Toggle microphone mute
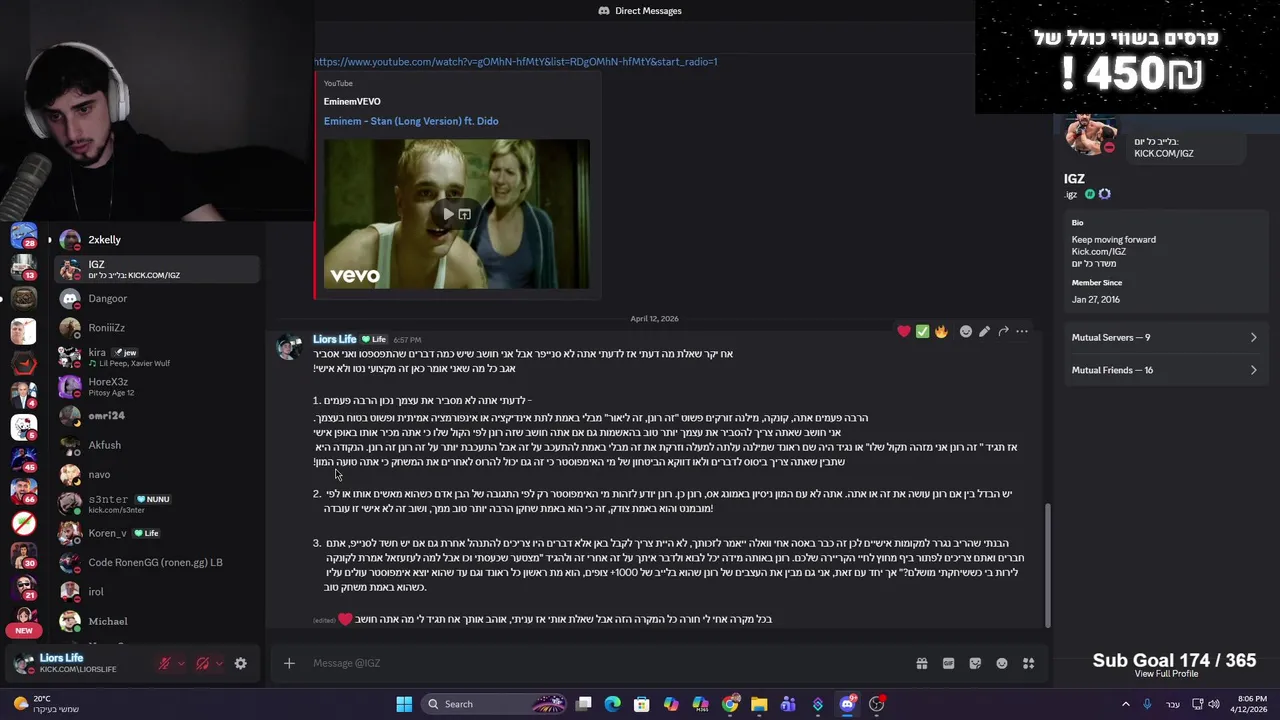The width and height of the screenshot is (1280, 720). pos(165,663)
